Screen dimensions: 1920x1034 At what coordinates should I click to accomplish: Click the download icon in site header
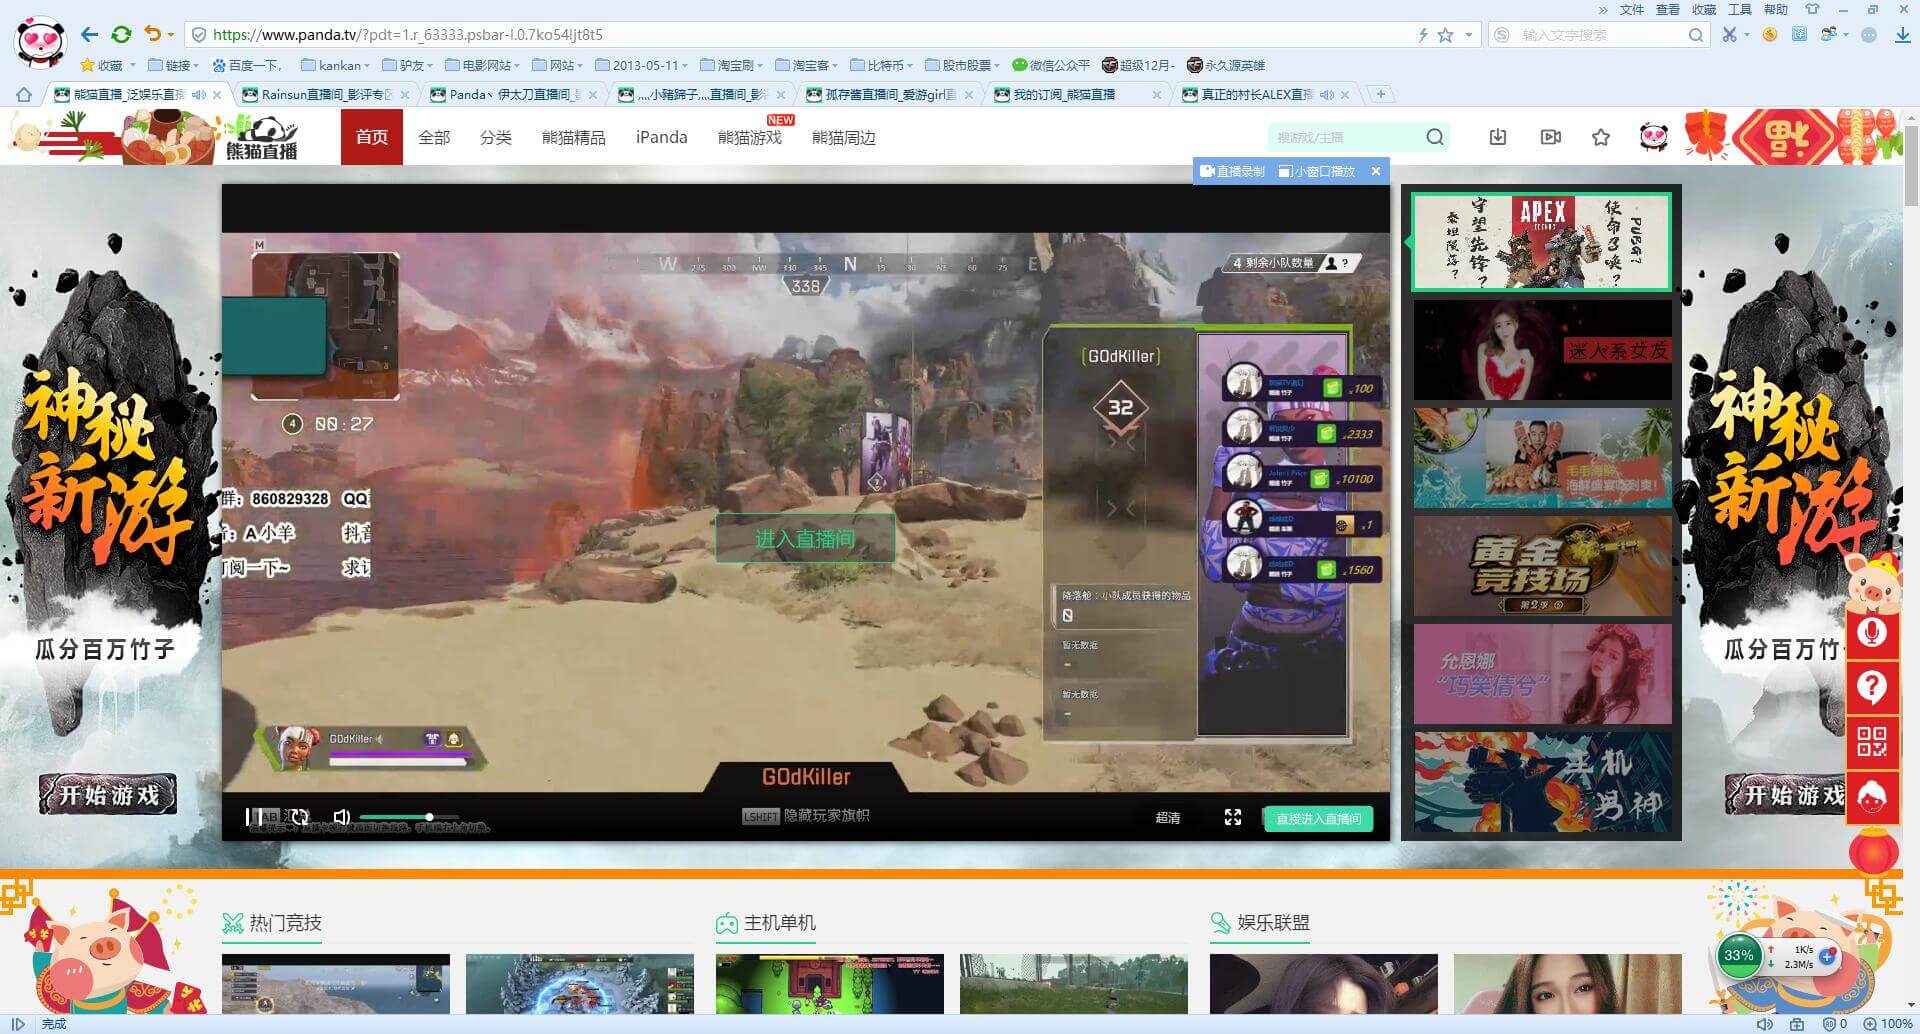point(1497,137)
